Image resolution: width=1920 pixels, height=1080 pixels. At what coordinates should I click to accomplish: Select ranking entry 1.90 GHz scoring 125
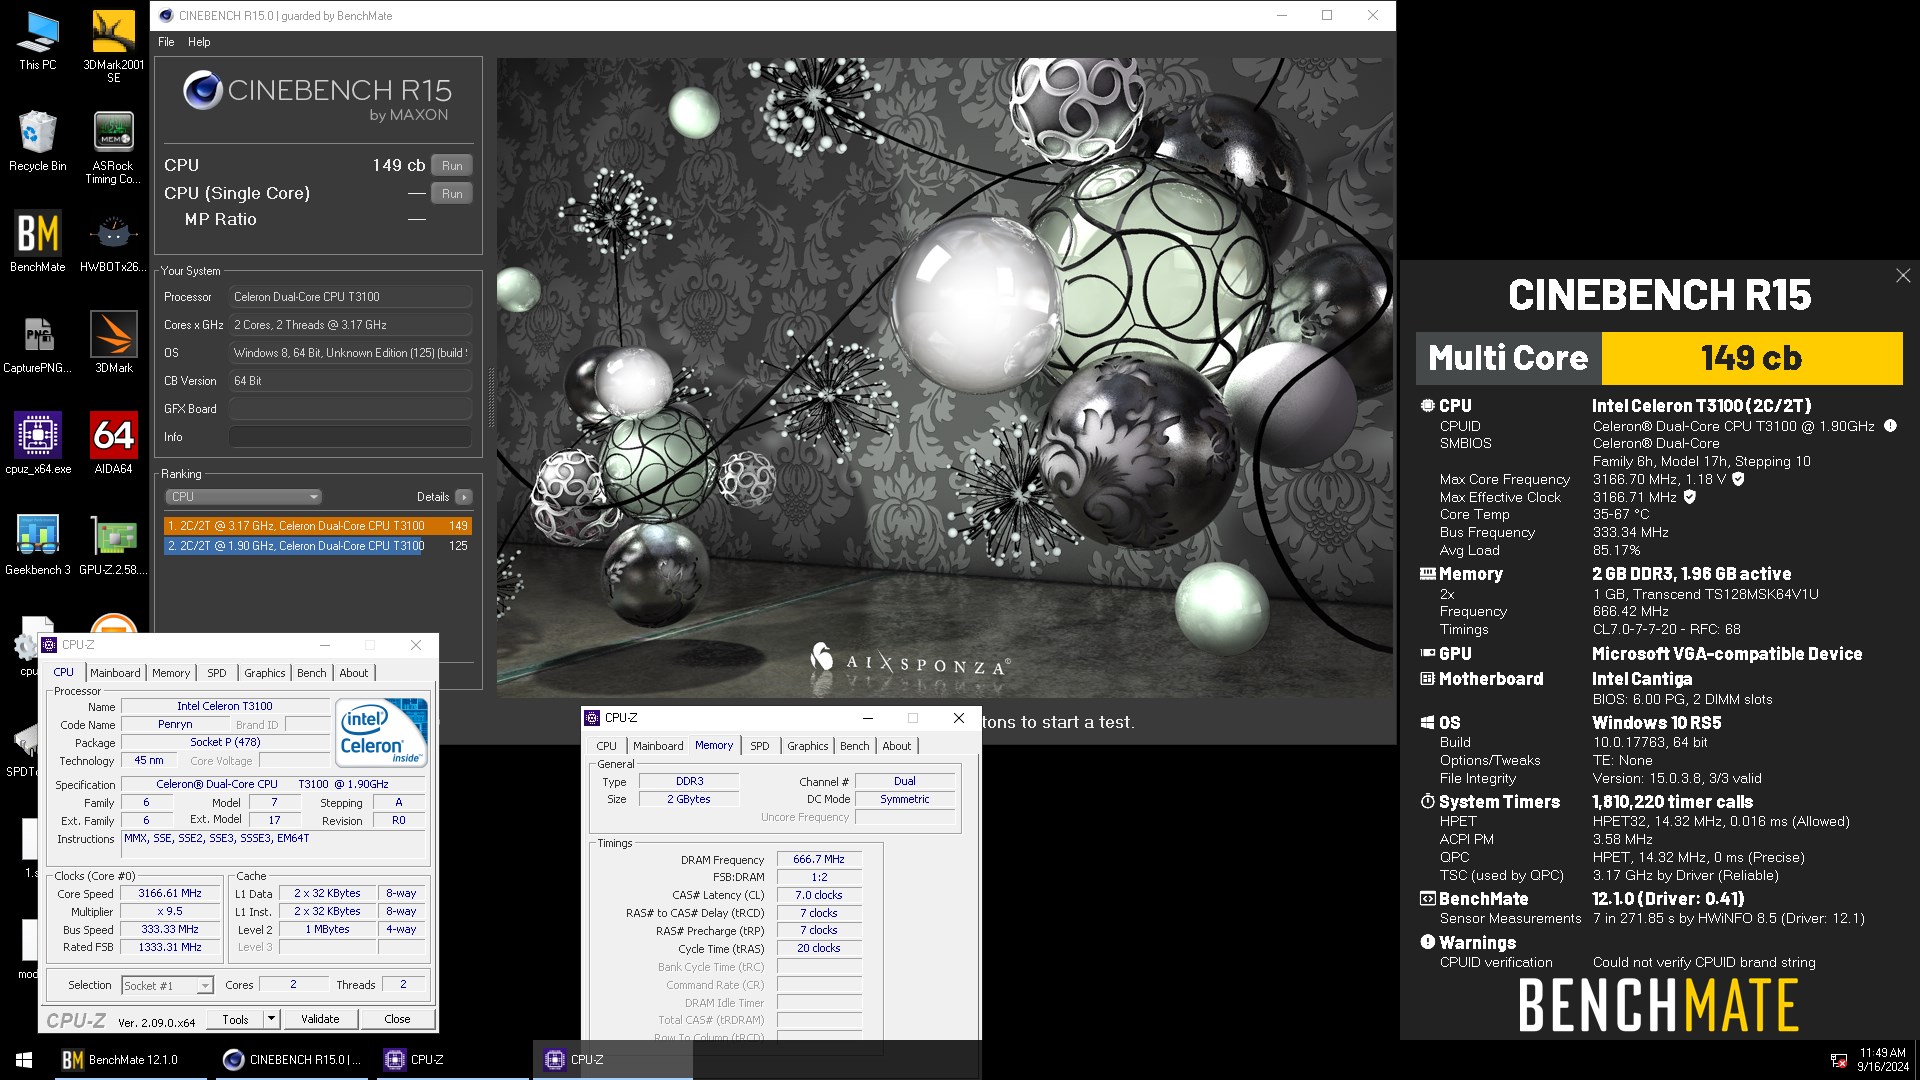[317, 546]
